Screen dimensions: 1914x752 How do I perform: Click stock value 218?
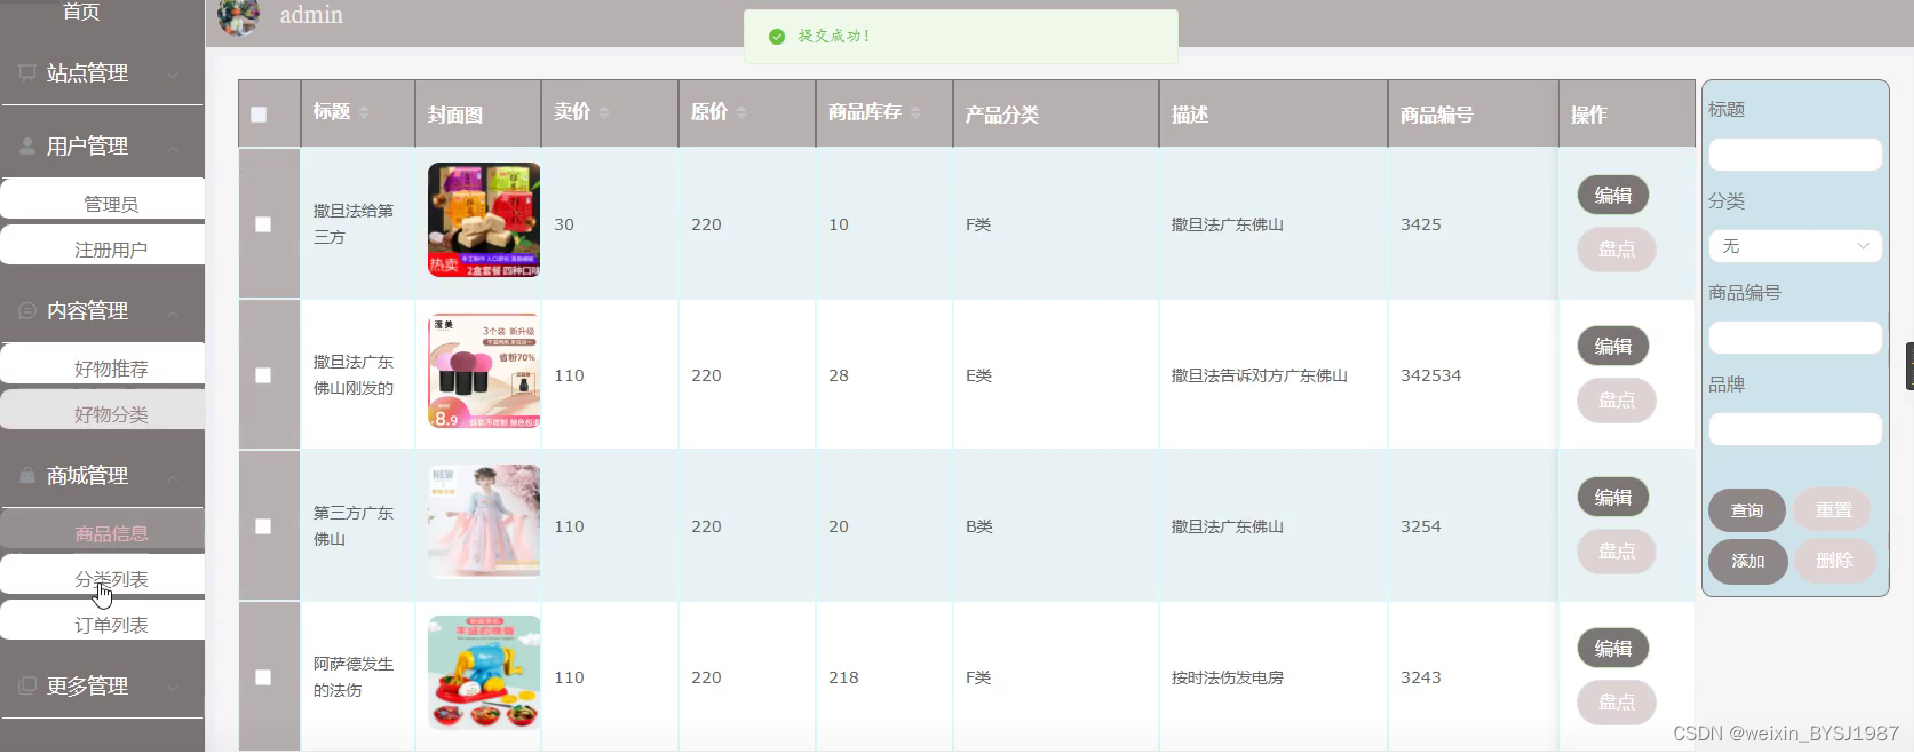(844, 677)
